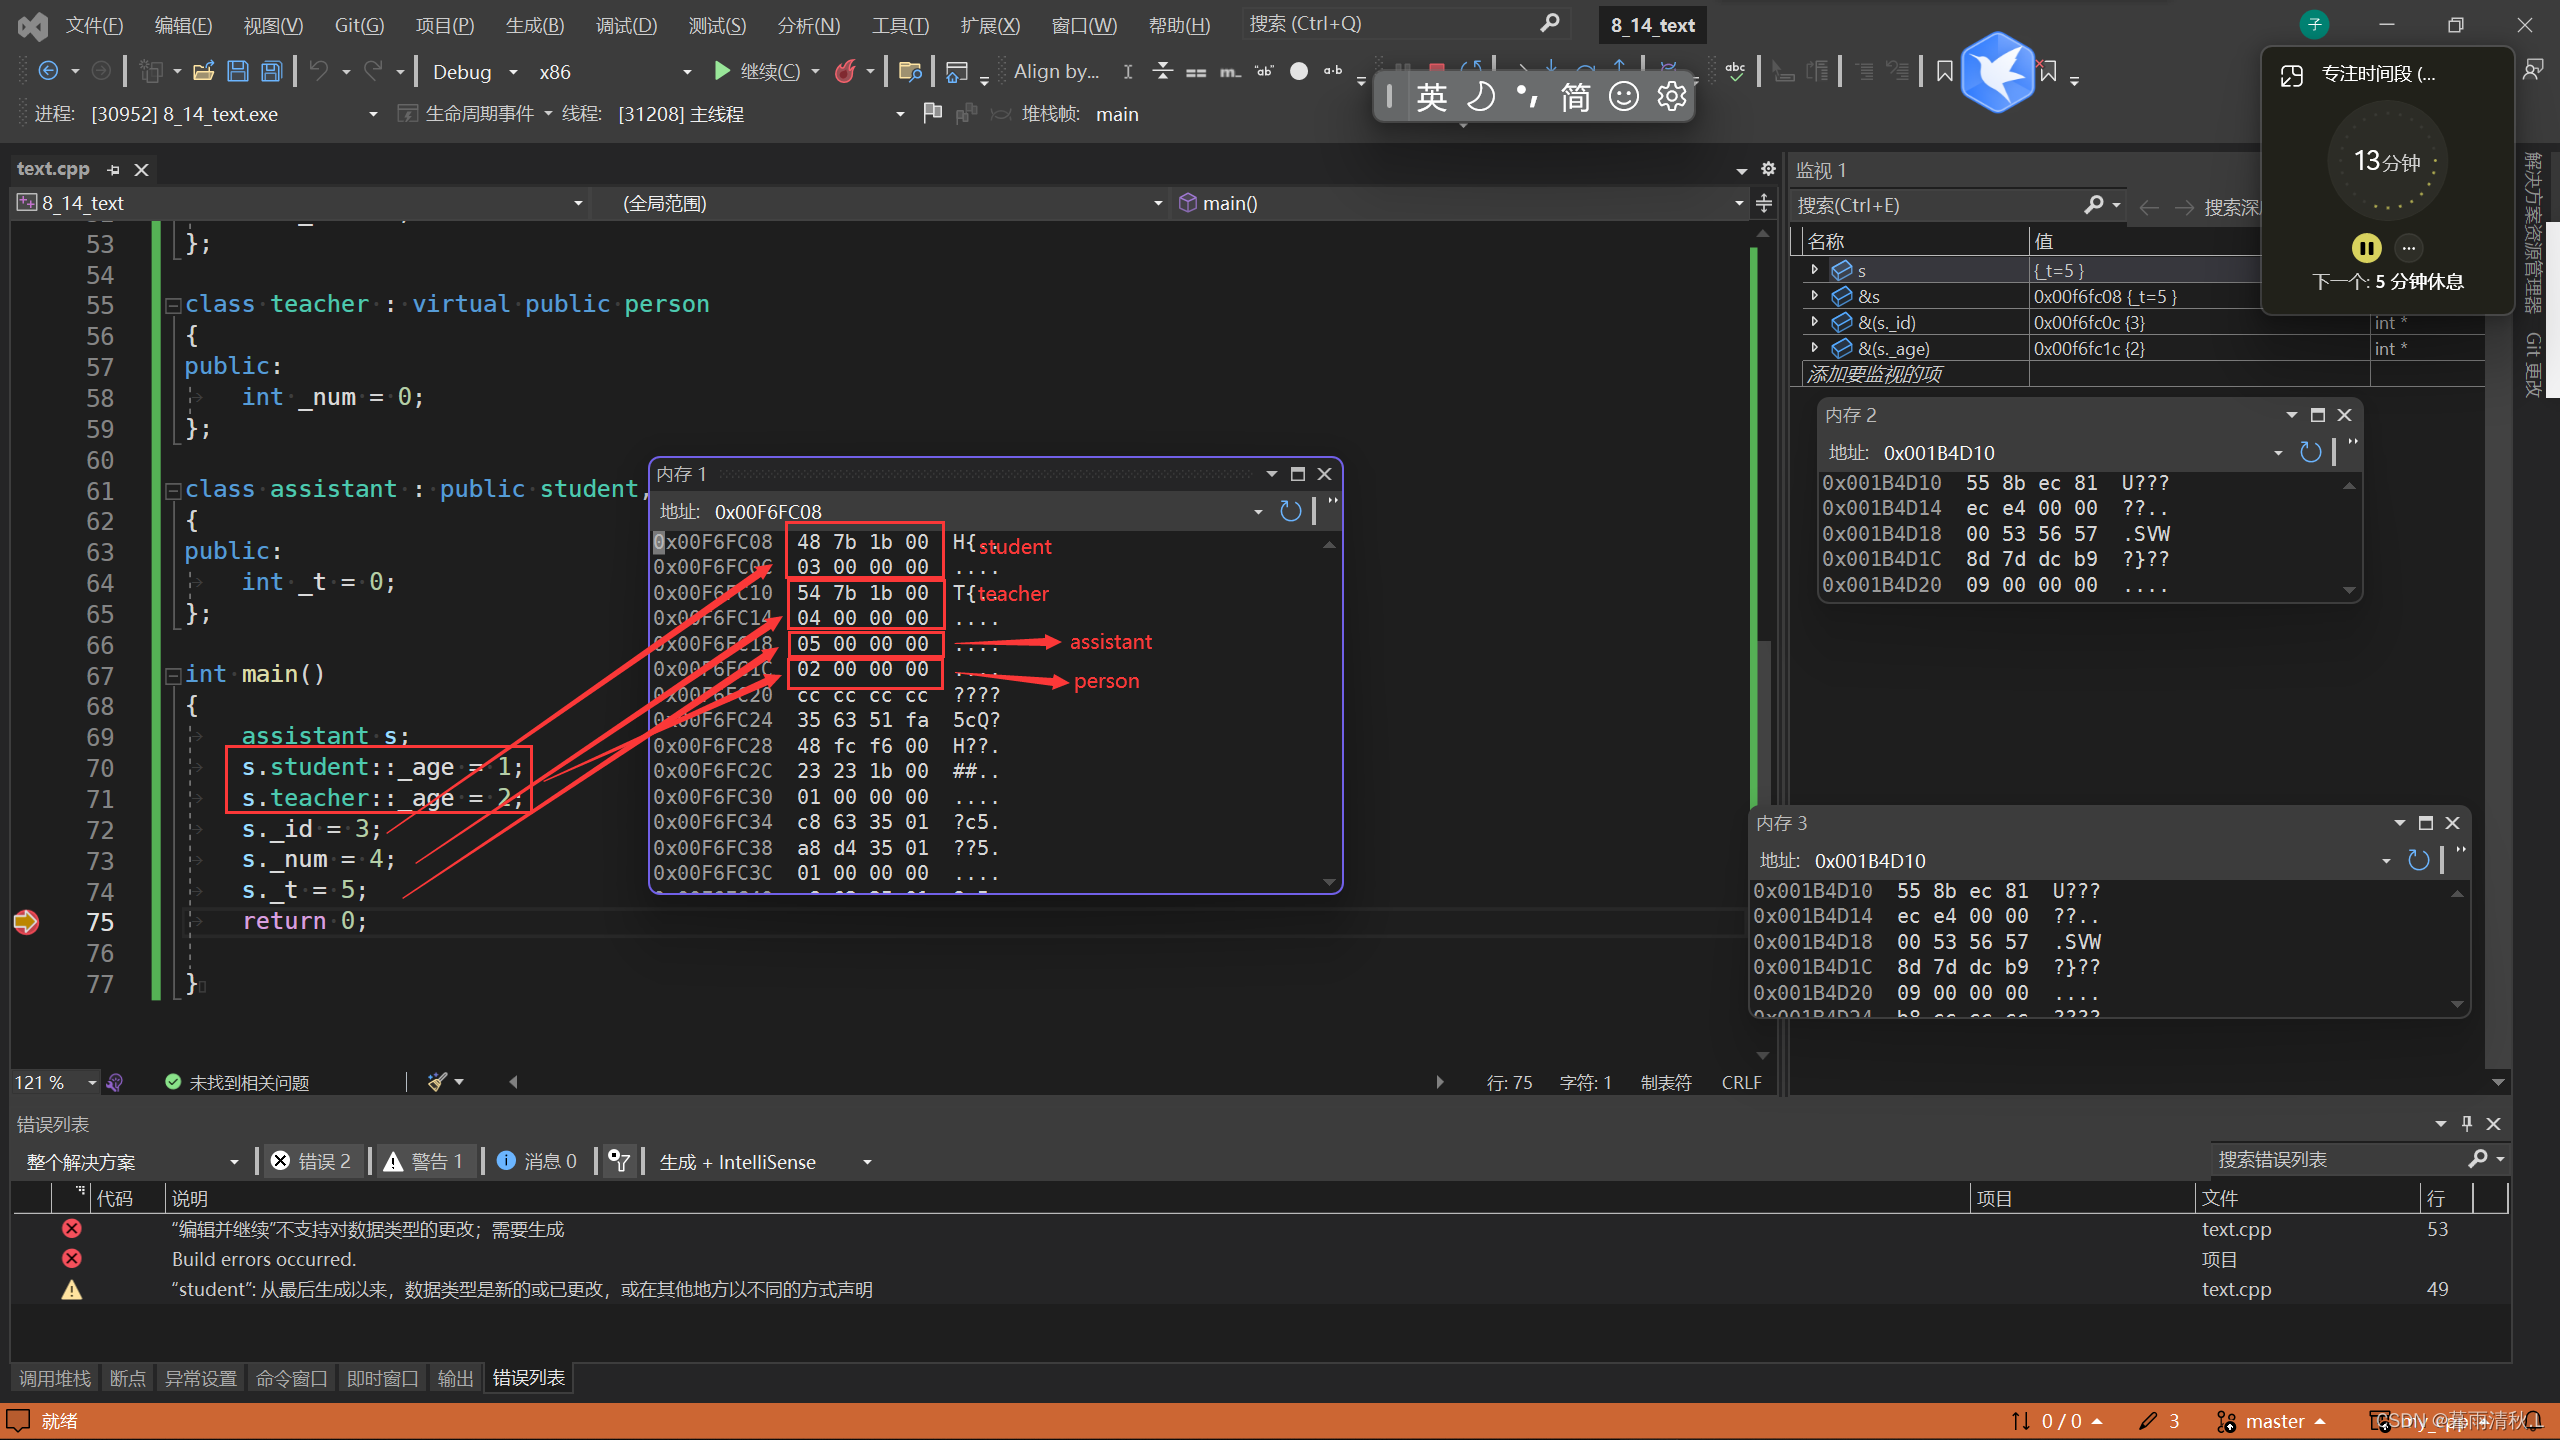This screenshot has width=2560, height=1440.
Task: Expand the s variable in watch window
Action: (1814, 269)
